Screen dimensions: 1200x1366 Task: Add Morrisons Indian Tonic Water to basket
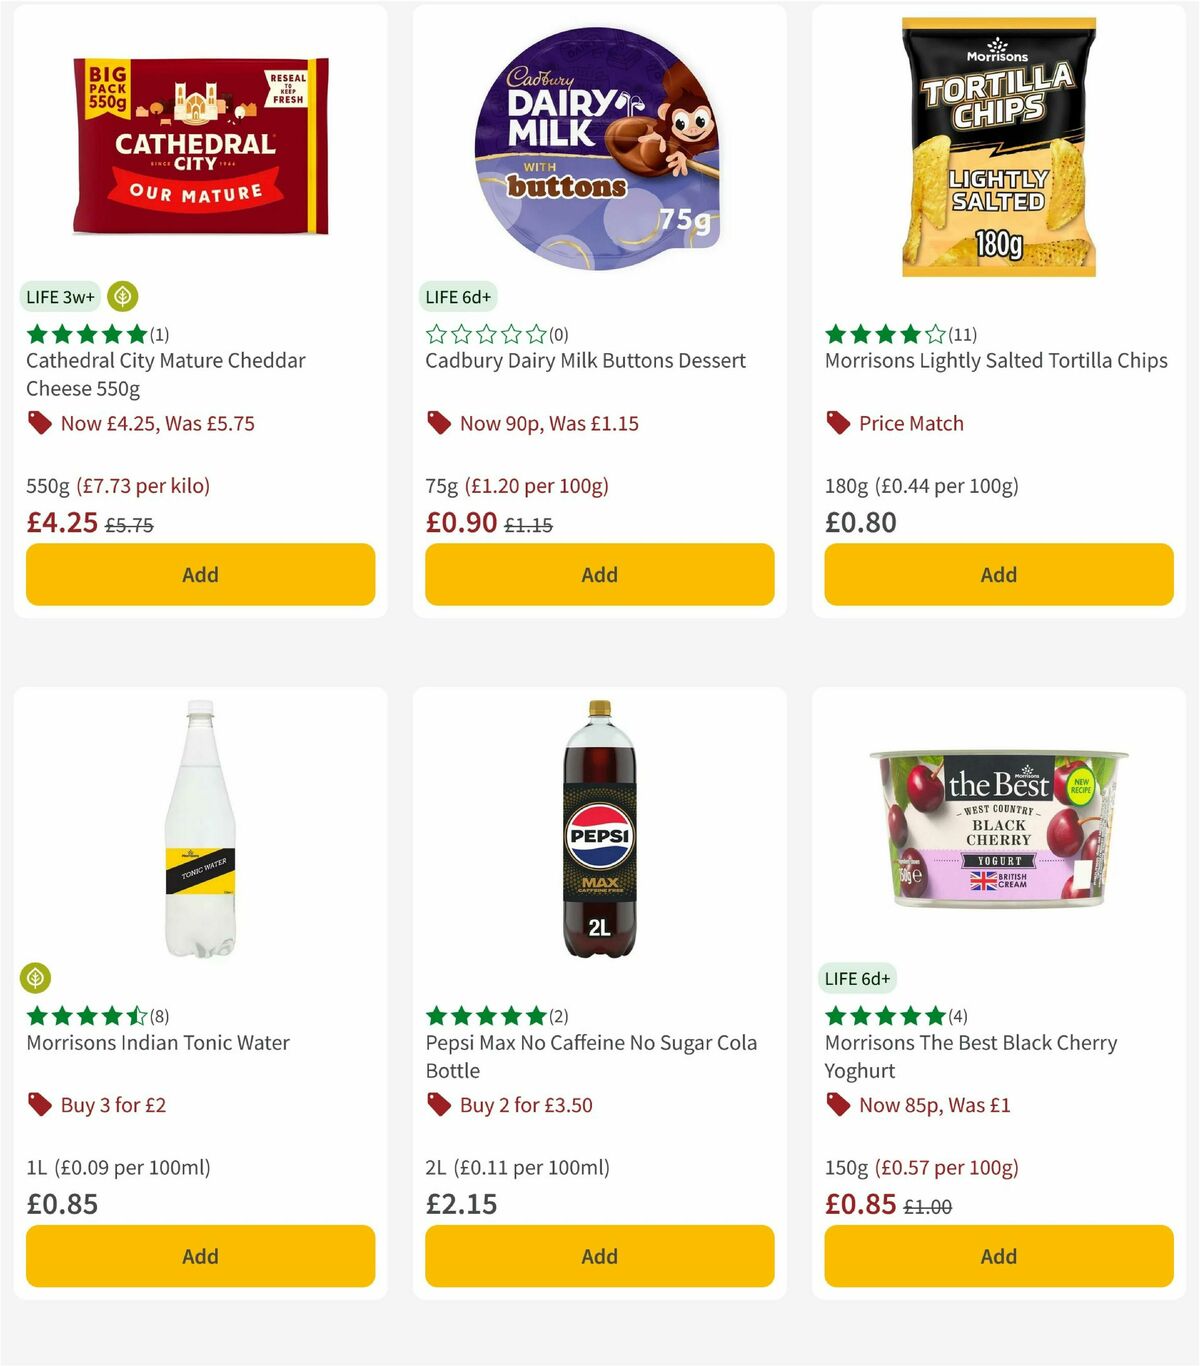200,1256
